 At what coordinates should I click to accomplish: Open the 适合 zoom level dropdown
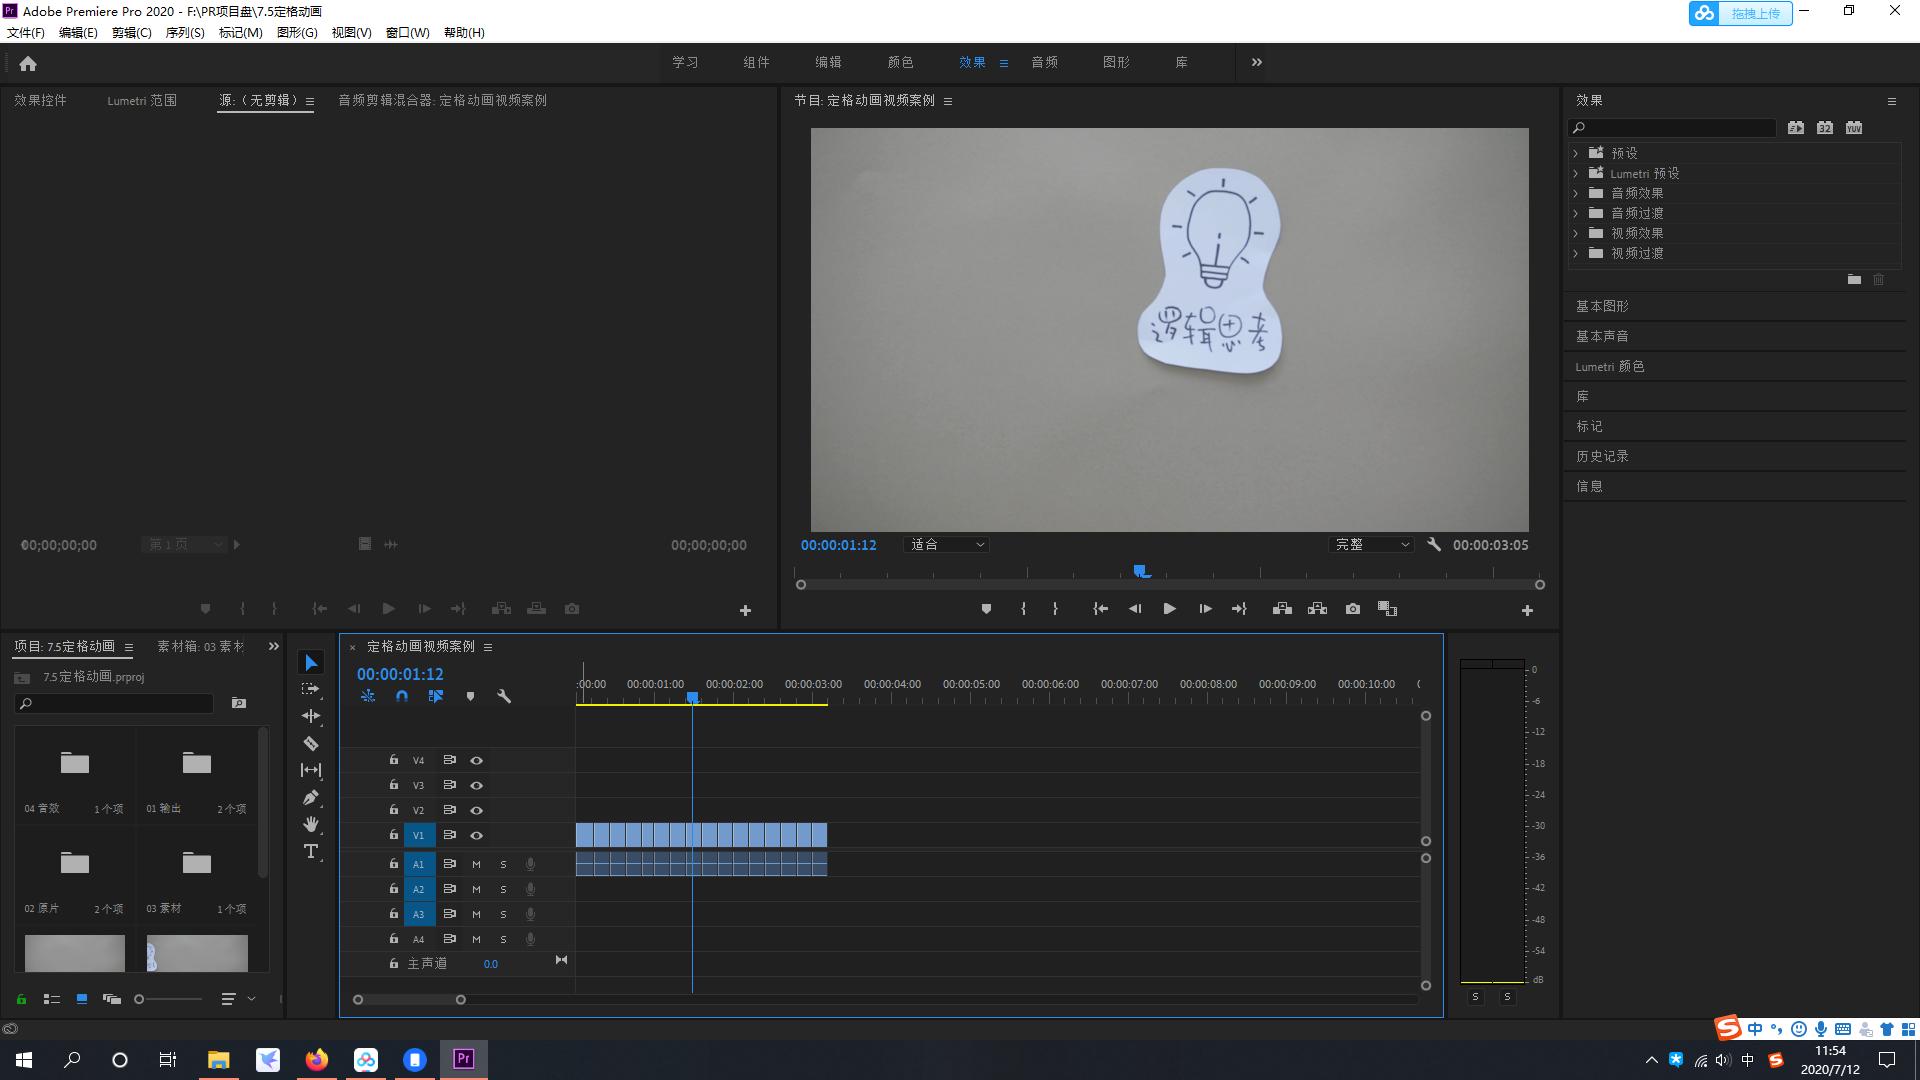946,545
